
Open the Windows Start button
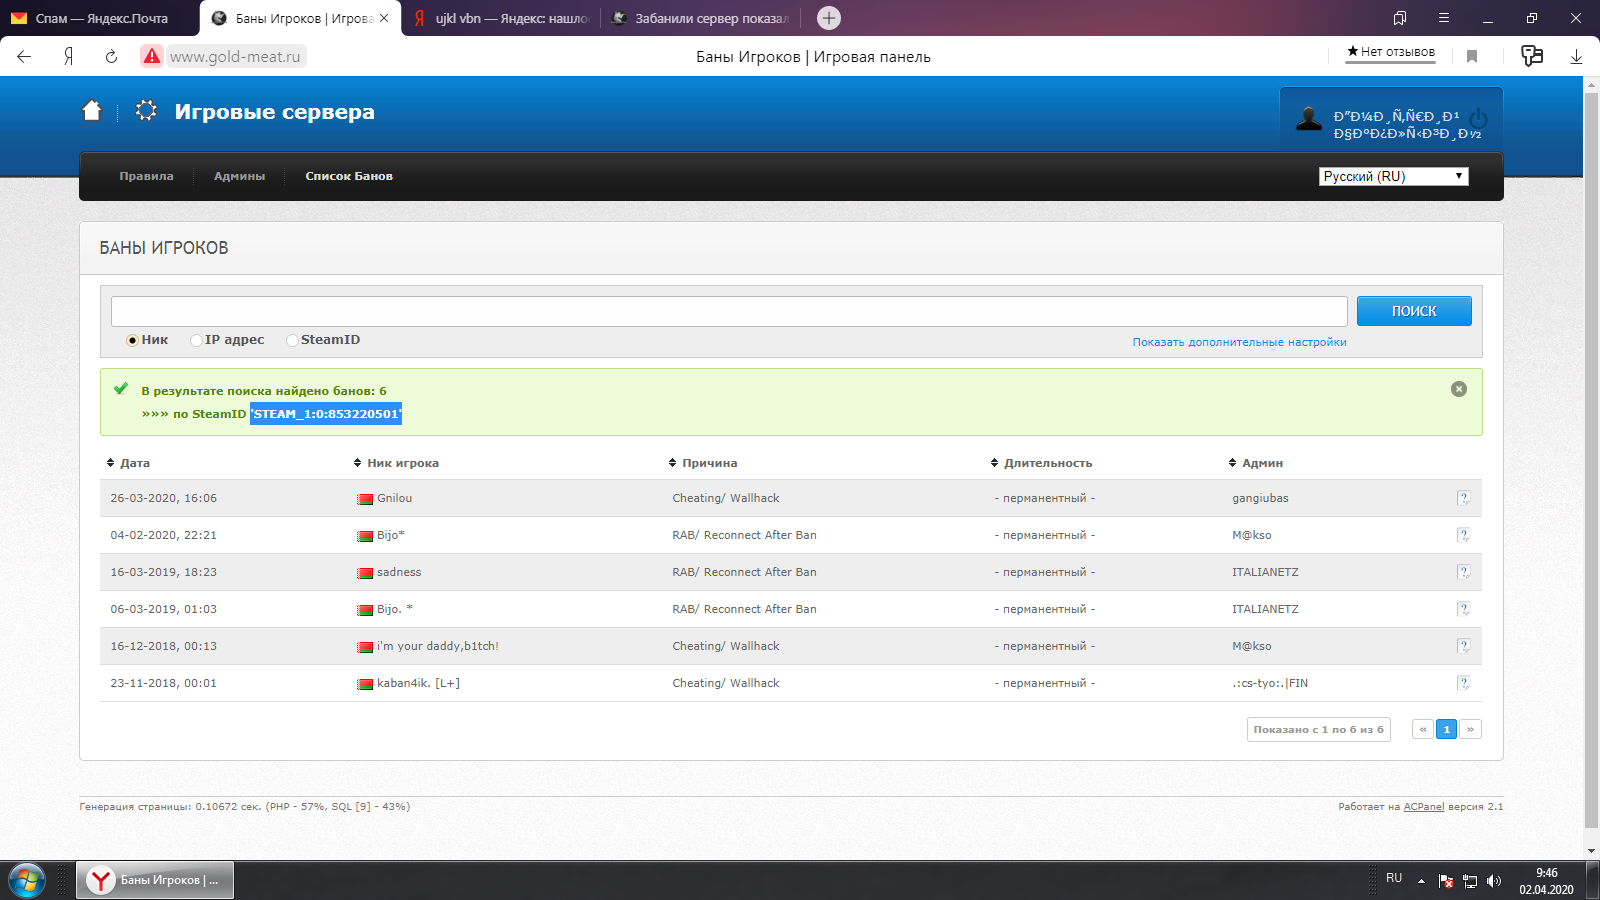point(27,880)
